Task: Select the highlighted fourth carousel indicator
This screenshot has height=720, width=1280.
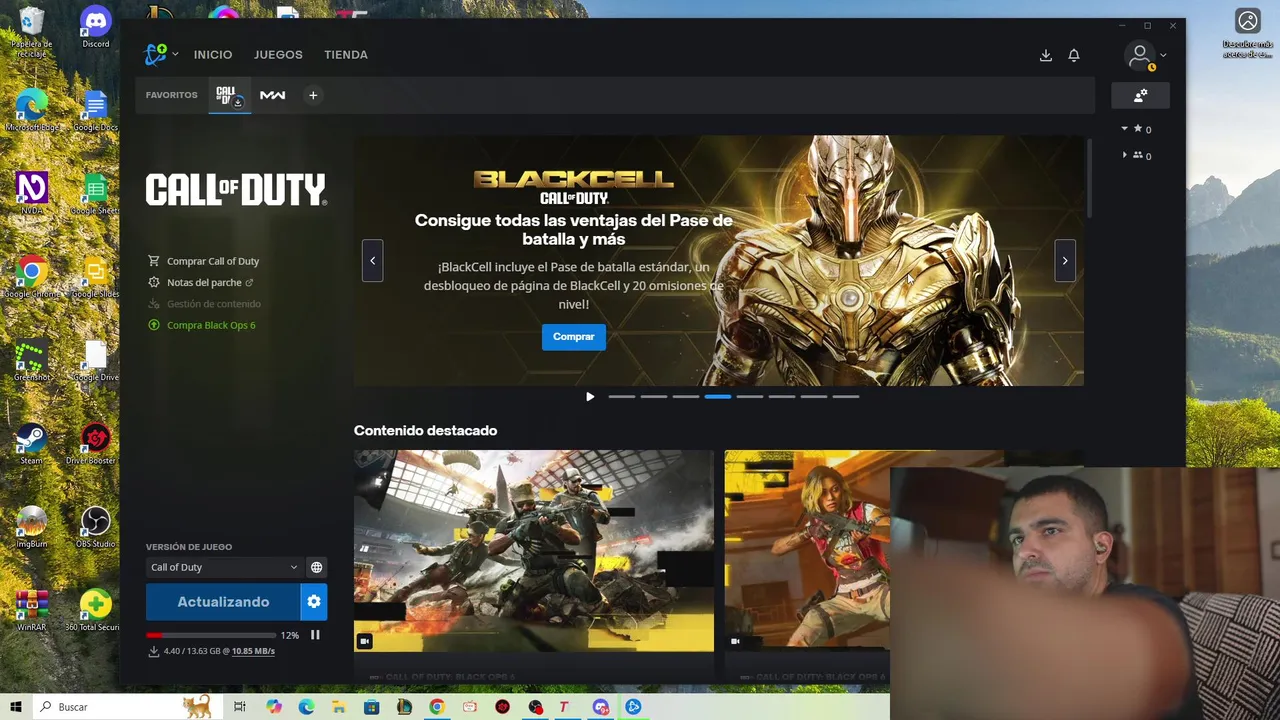Action: 718,397
